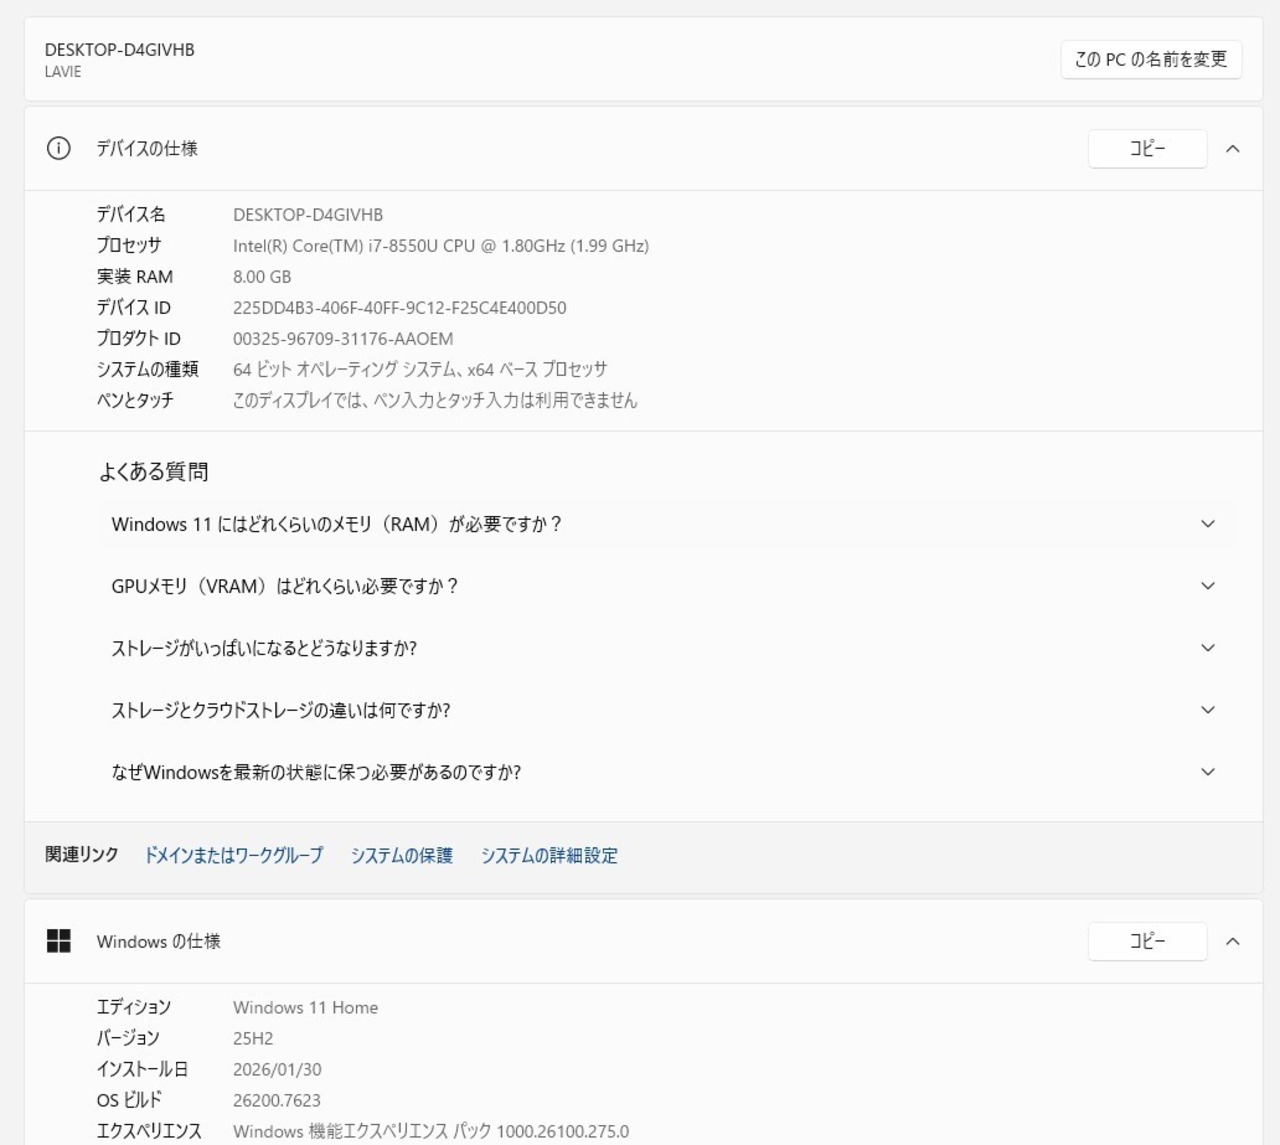Viewport: 1280px width, 1145px height.
Task: Click the プロダクト ID field label
Action: [139, 339]
